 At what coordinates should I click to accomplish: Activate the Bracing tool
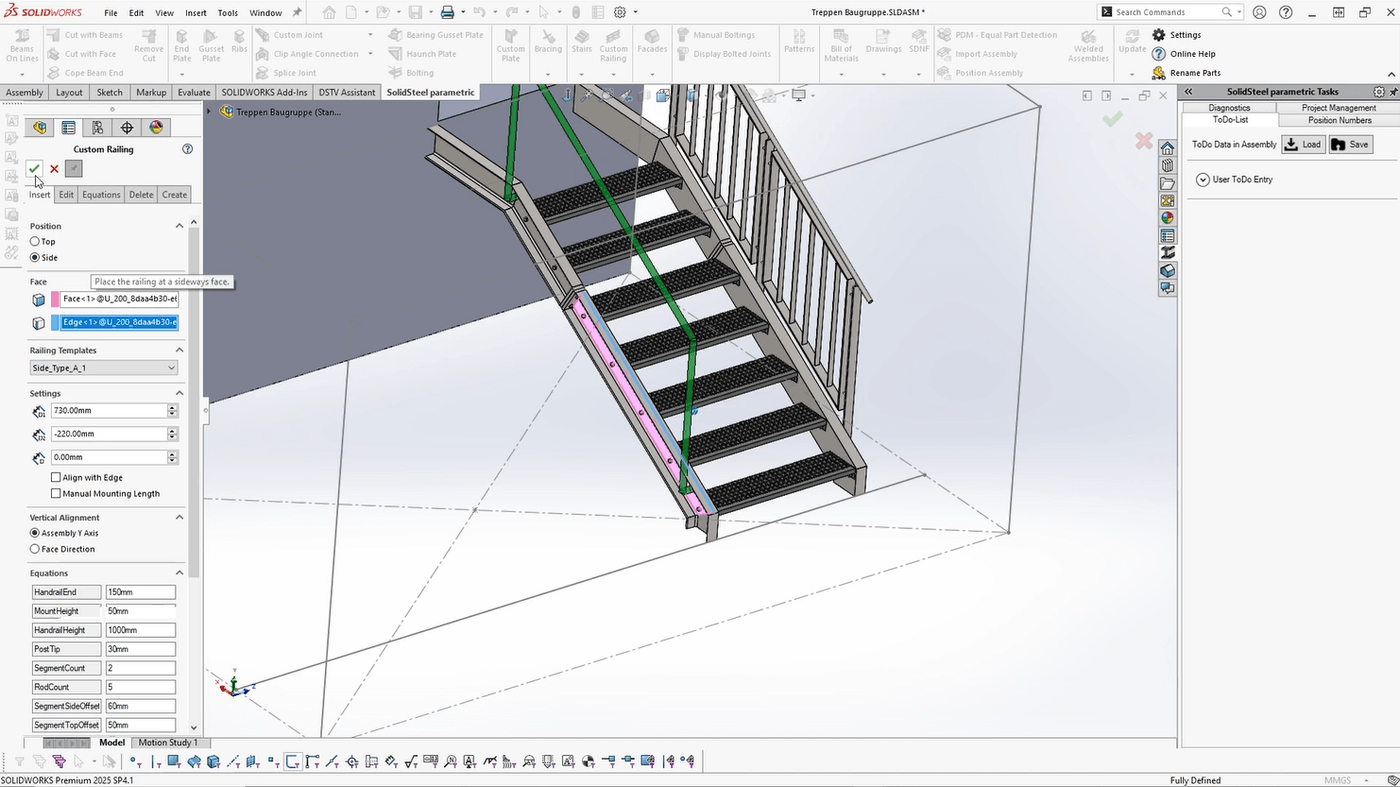[x=548, y=47]
